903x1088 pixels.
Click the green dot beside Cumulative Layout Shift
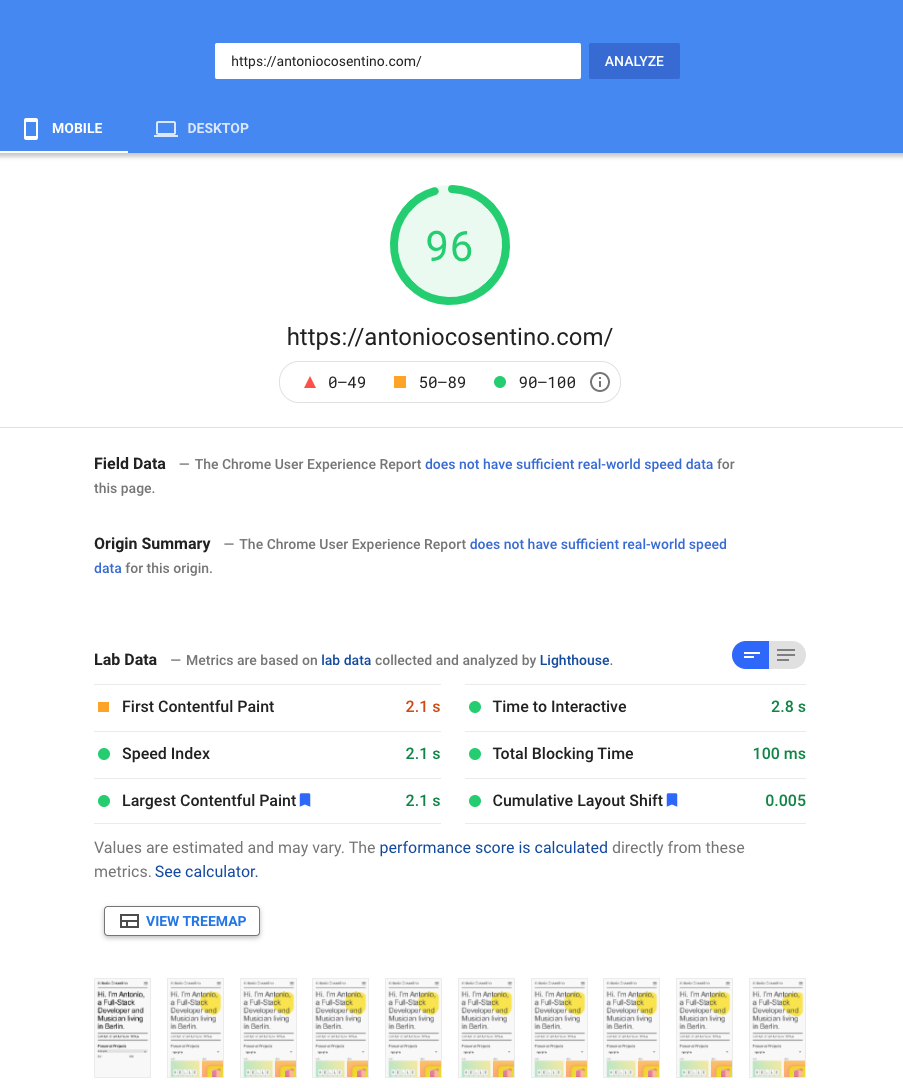tap(475, 801)
